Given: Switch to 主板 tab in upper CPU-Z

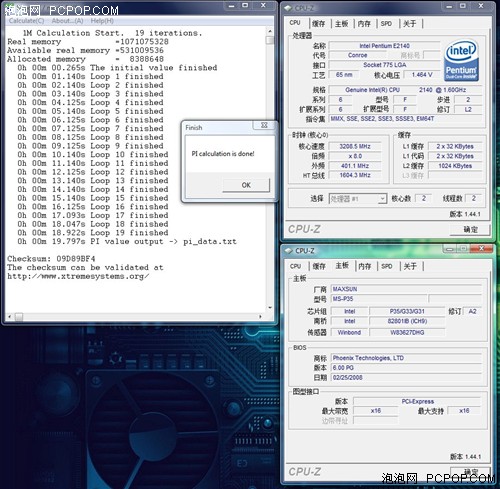Looking at the screenshot, I should (x=342, y=23).
